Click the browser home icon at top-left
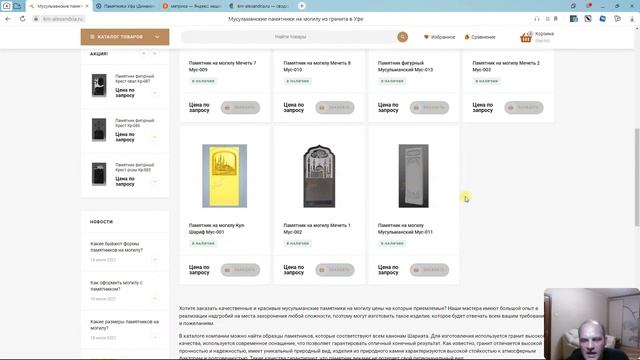 point(6,6)
